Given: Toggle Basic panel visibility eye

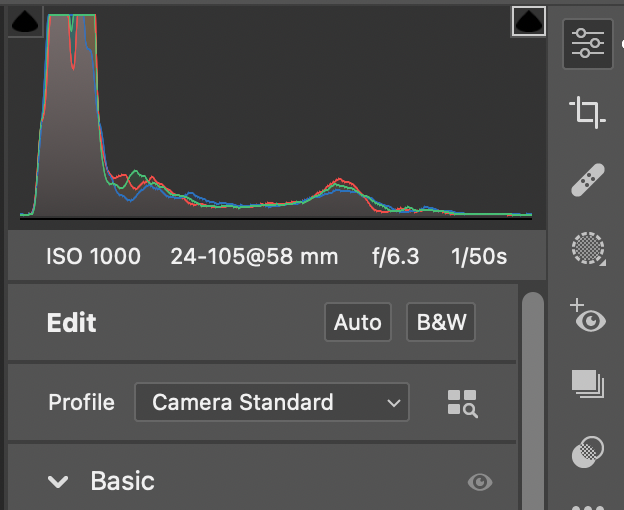Looking at the screenshot, I should (480, 482).
